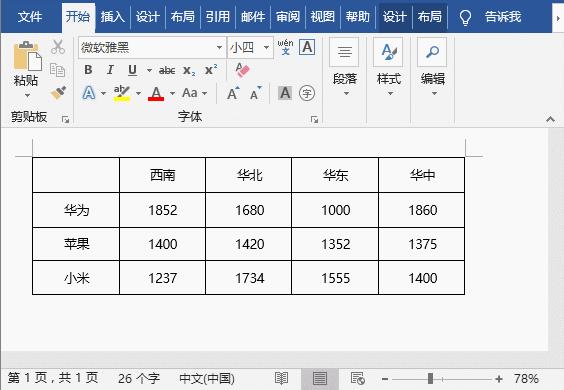
Task: Switch to Web Layout view icon
Action: point(358,378)
